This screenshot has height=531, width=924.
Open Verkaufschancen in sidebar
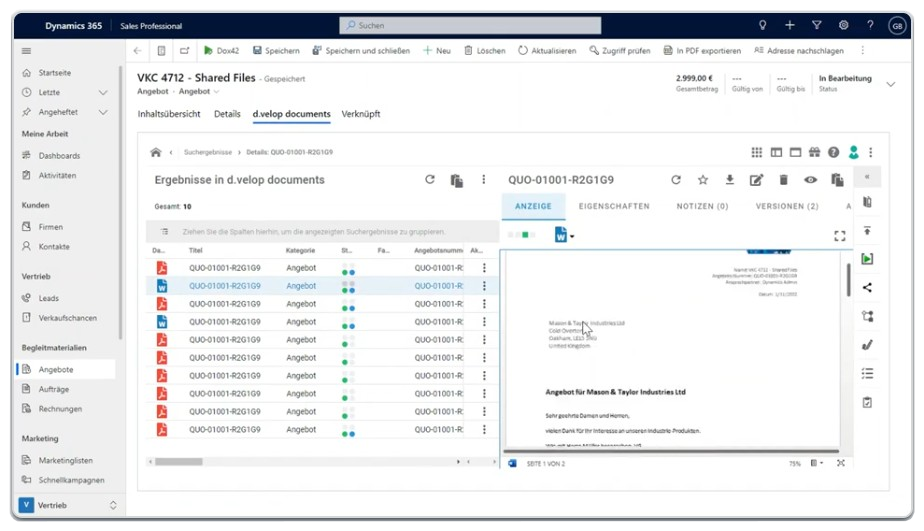tap(67, 318)
